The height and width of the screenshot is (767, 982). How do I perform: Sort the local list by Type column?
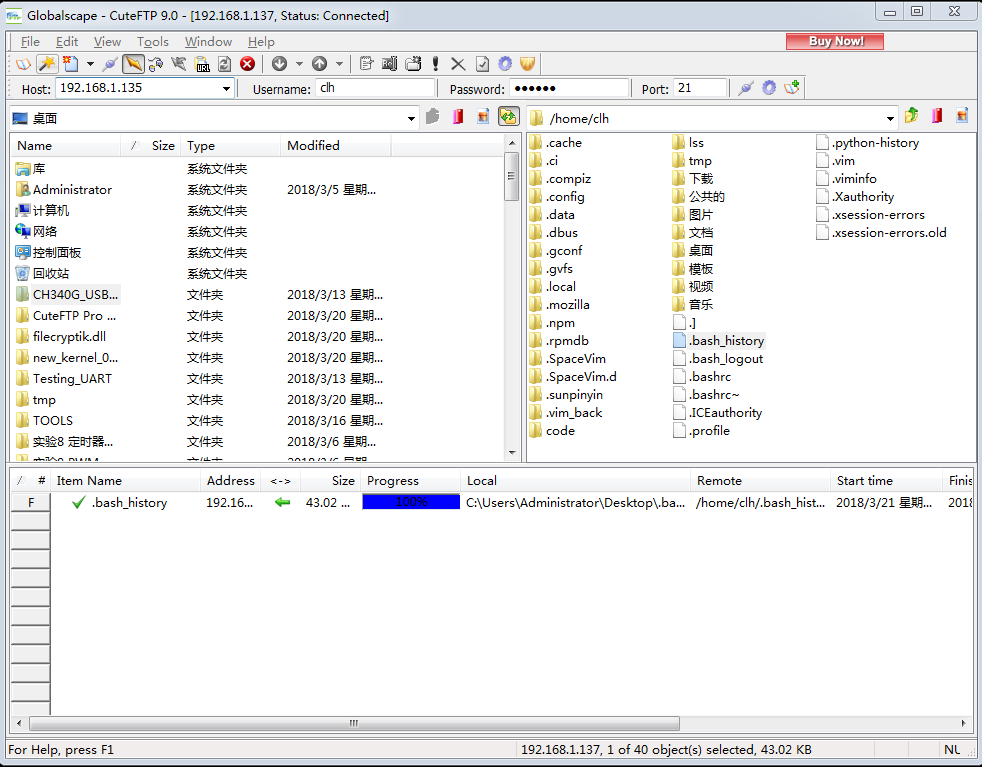230,146
